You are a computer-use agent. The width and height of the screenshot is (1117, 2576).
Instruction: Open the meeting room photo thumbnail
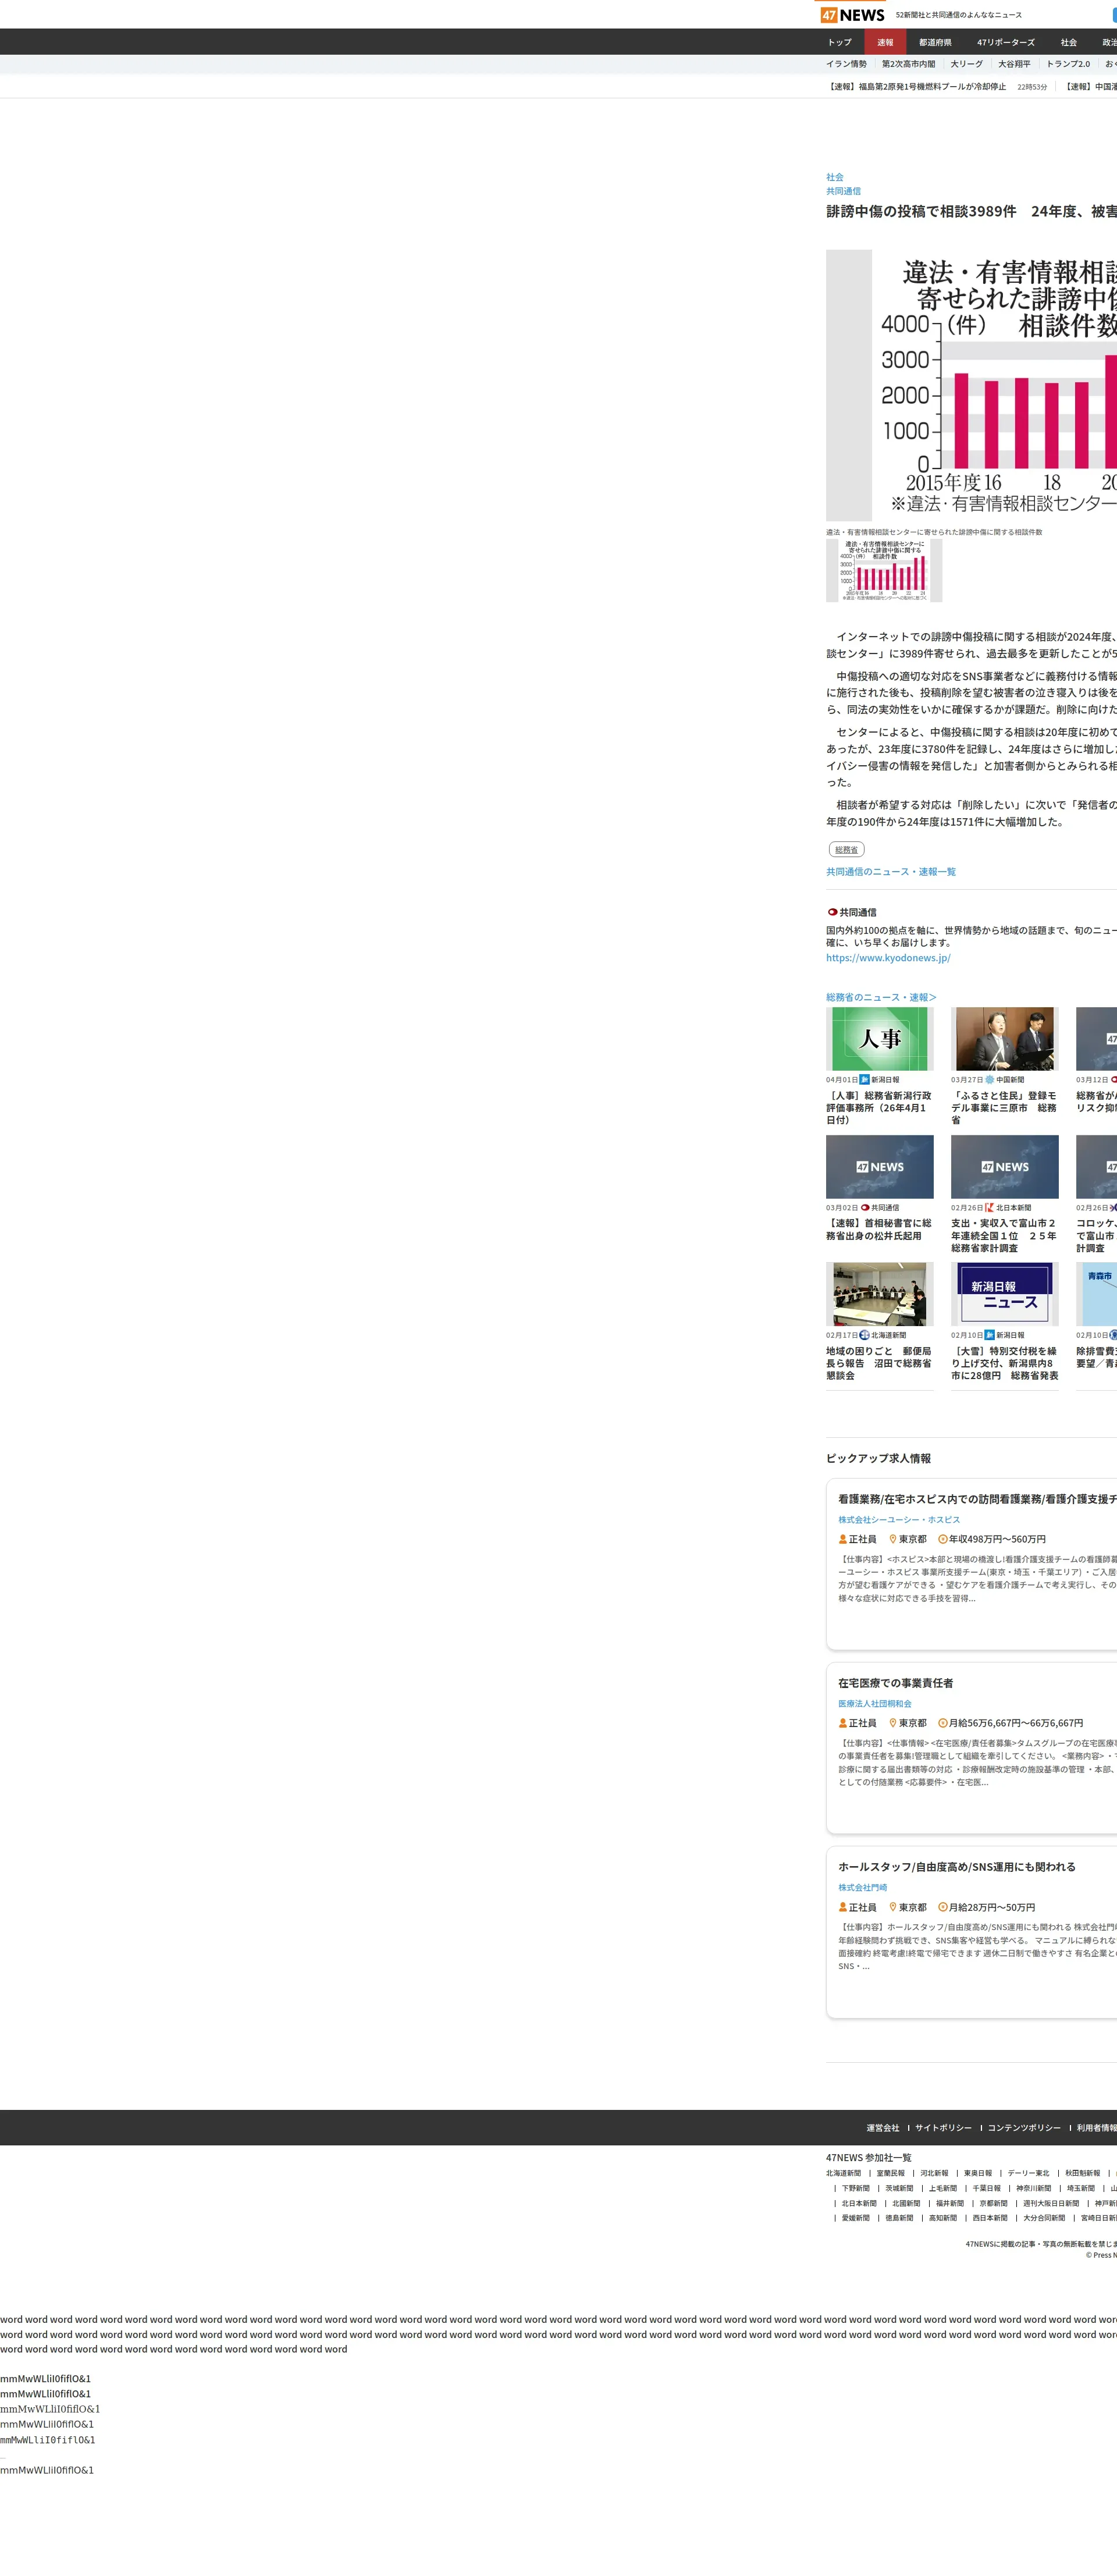point(880,1294)
